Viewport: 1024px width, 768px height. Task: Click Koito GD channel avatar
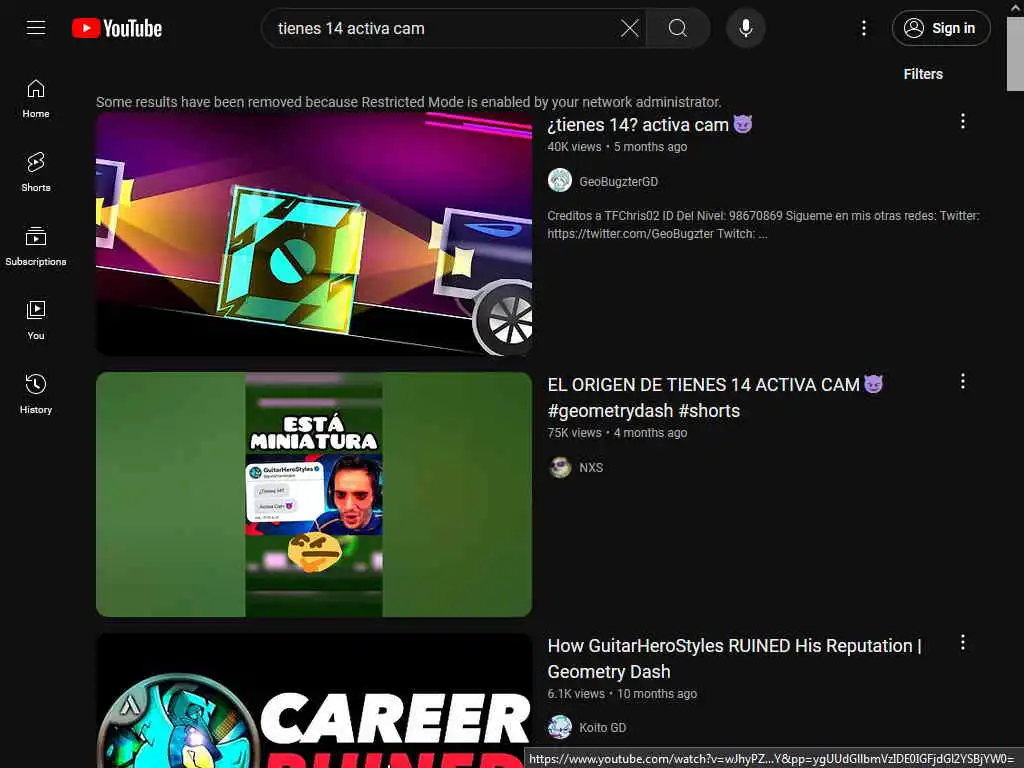click(x=560, y=727)
